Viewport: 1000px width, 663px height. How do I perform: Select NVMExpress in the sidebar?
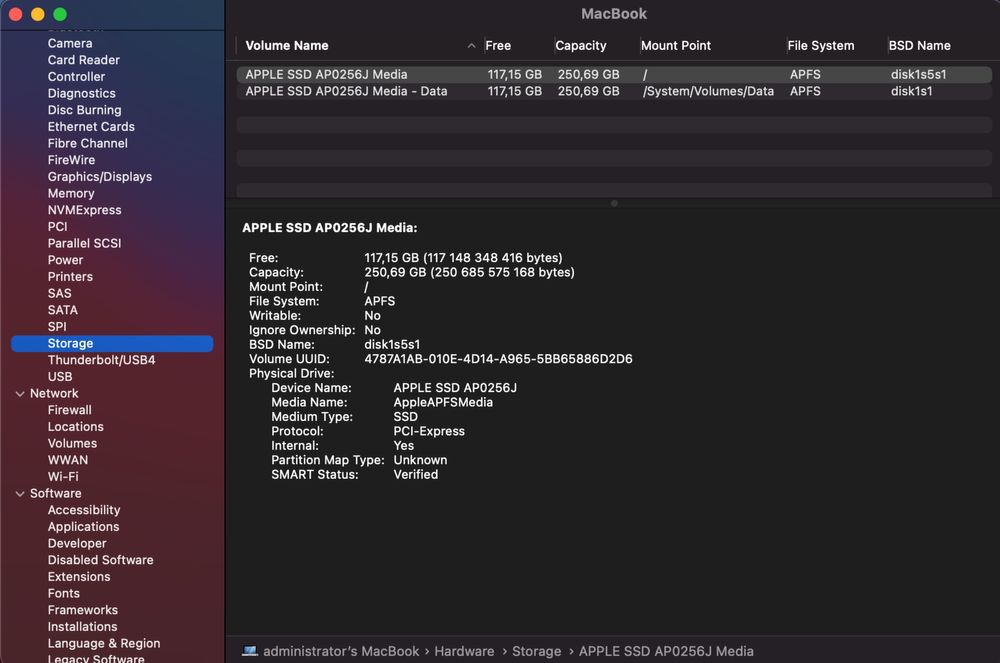click(x=84, y=210)
